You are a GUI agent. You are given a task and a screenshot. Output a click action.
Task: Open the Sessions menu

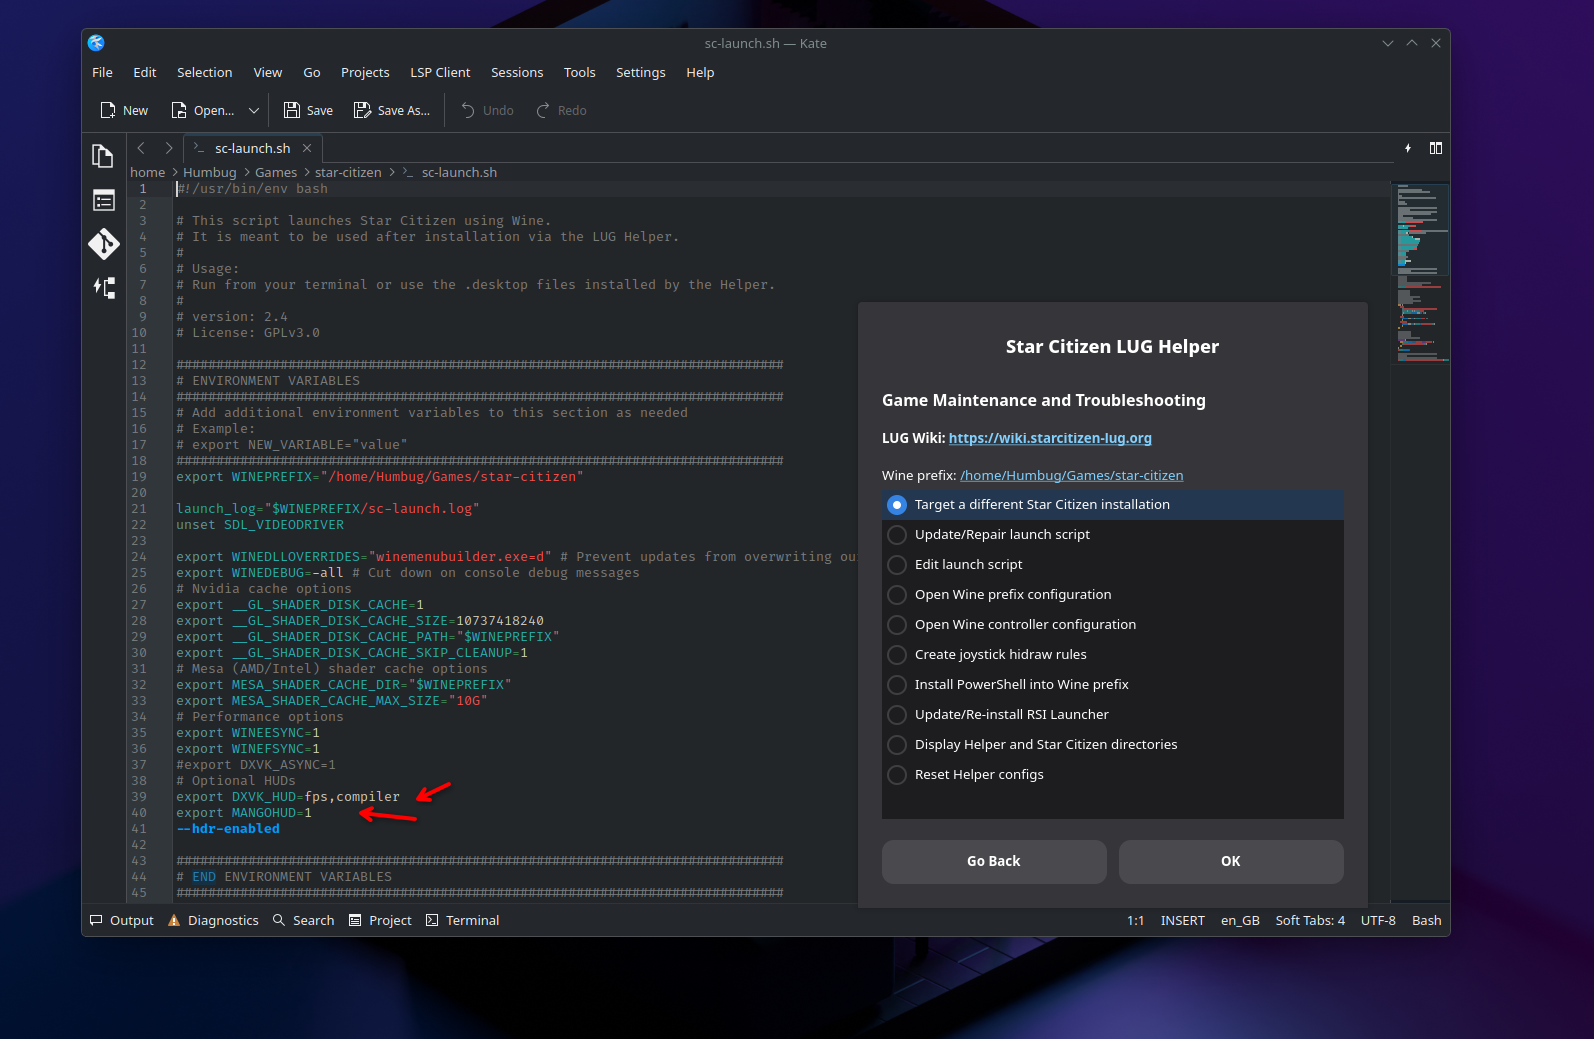pos(517,72)
